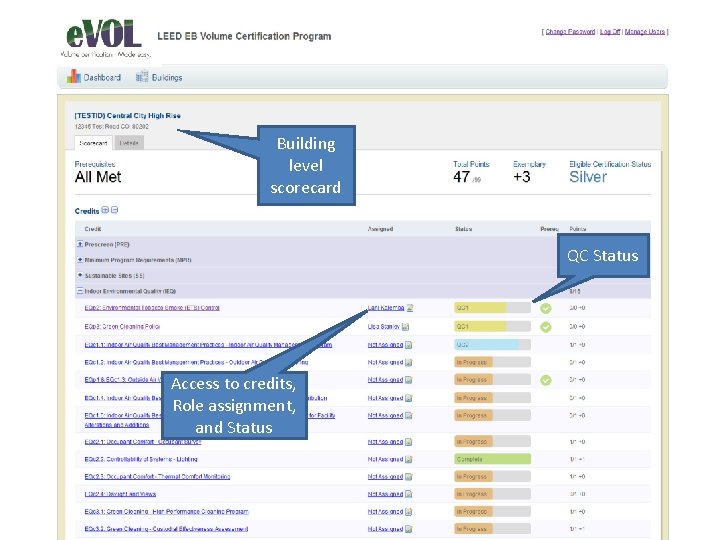The width and height of the screenshot is (720, 540).
Task: Click the assignment icon in the EQc1.2 row
Action: point(409,362)
